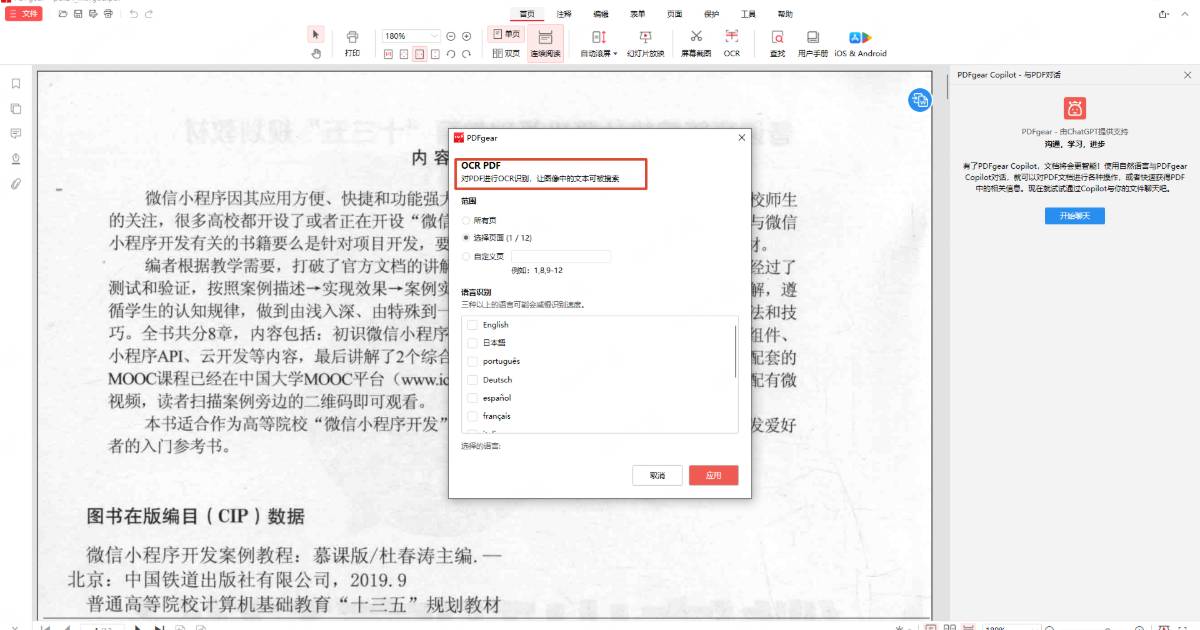Rotate page clockwise

click(x=466, y=54)
